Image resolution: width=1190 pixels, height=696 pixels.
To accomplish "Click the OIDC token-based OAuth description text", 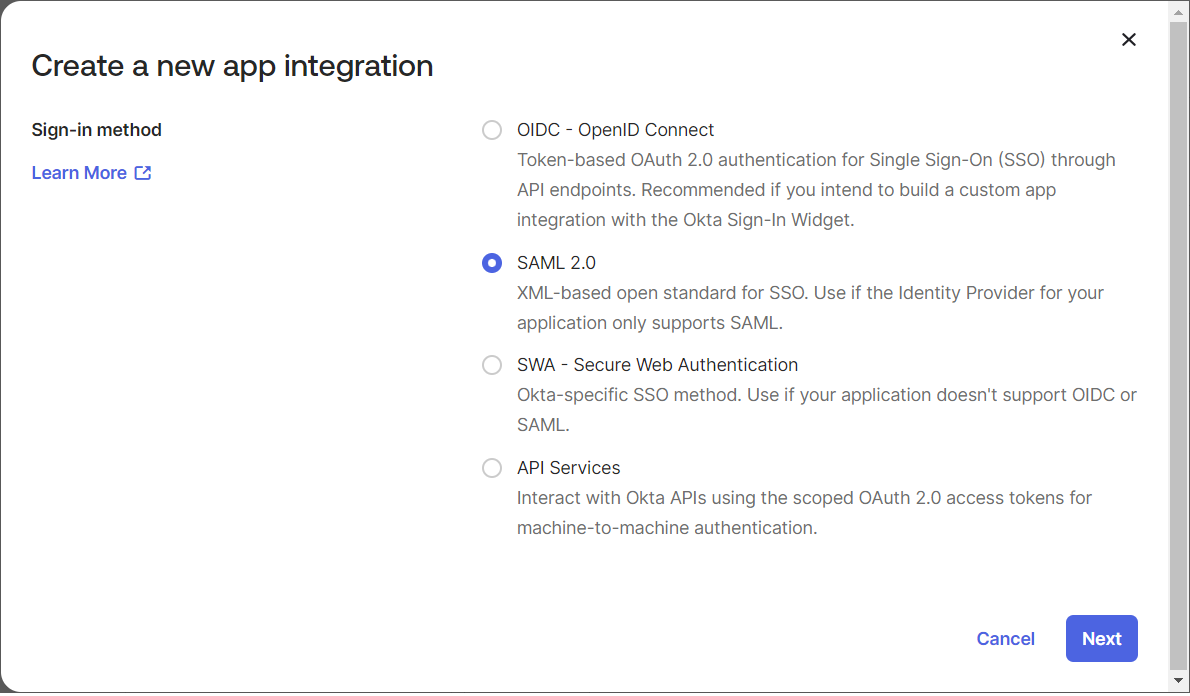I will point(816,189).
